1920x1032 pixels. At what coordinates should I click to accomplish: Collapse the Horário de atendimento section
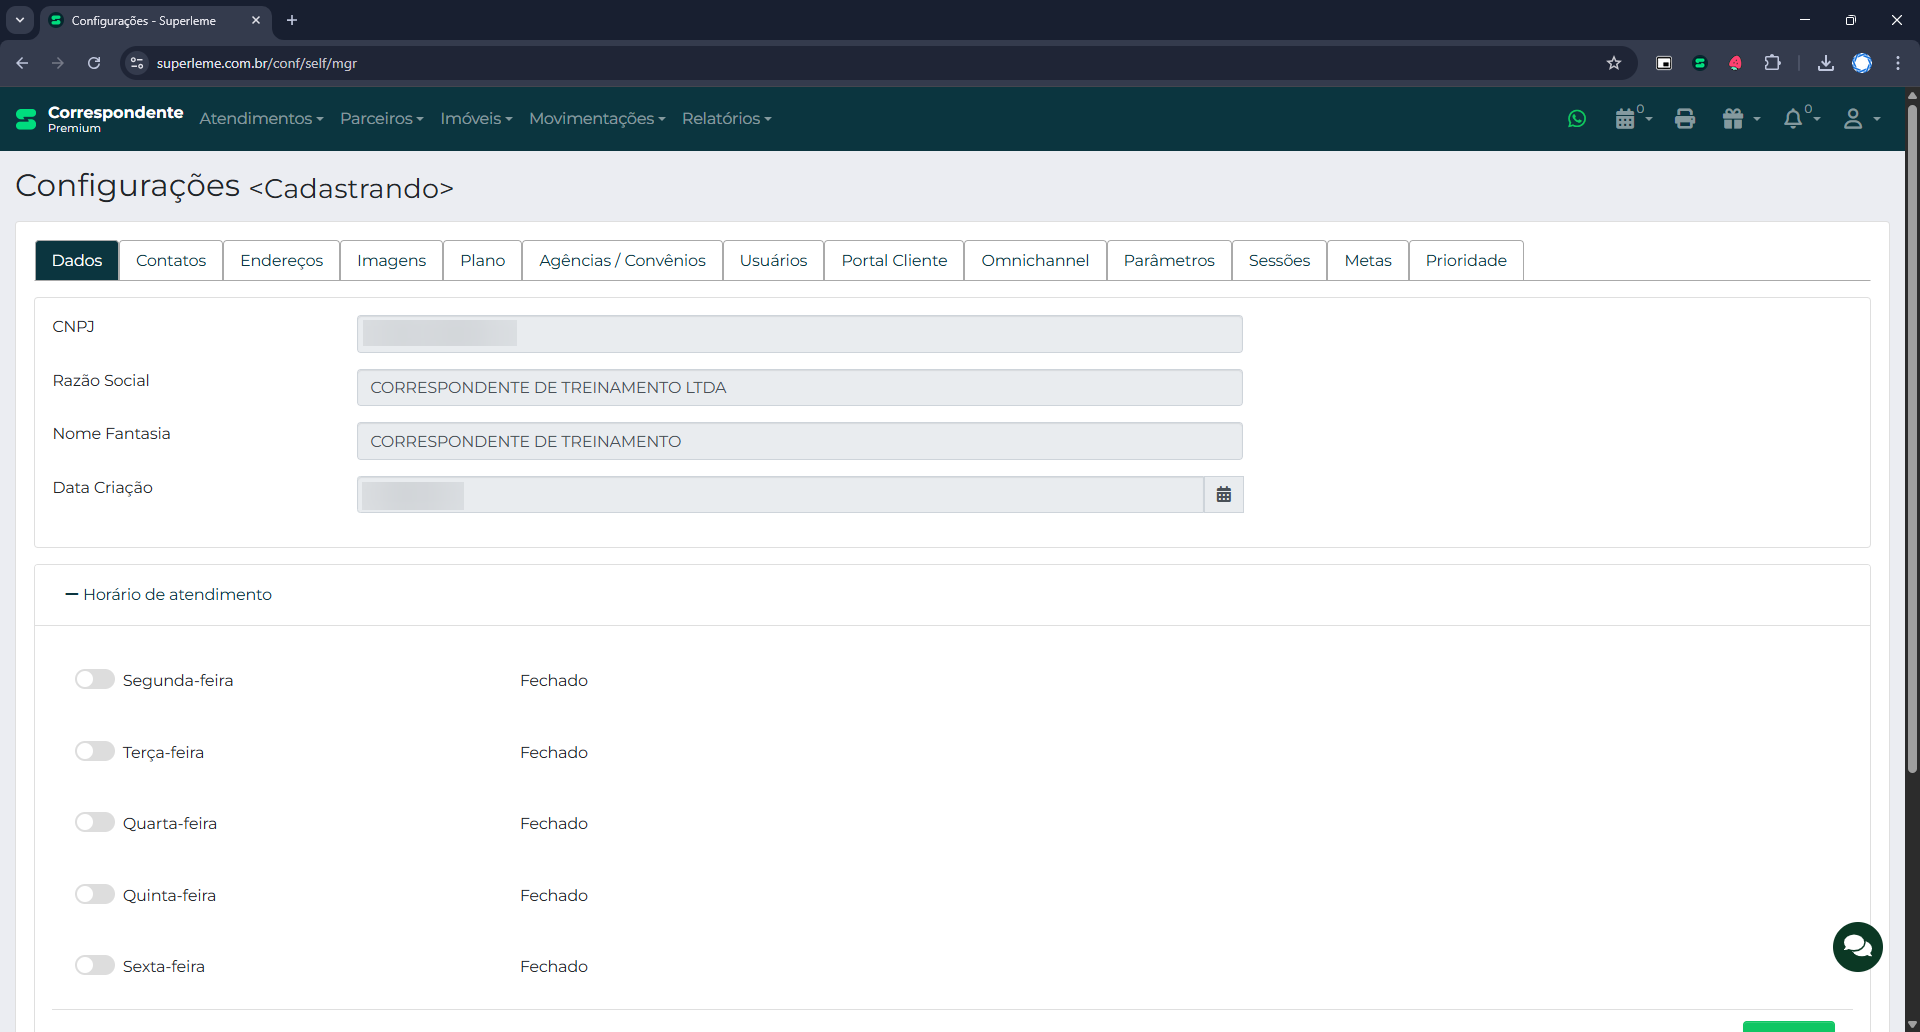(168, 595)
